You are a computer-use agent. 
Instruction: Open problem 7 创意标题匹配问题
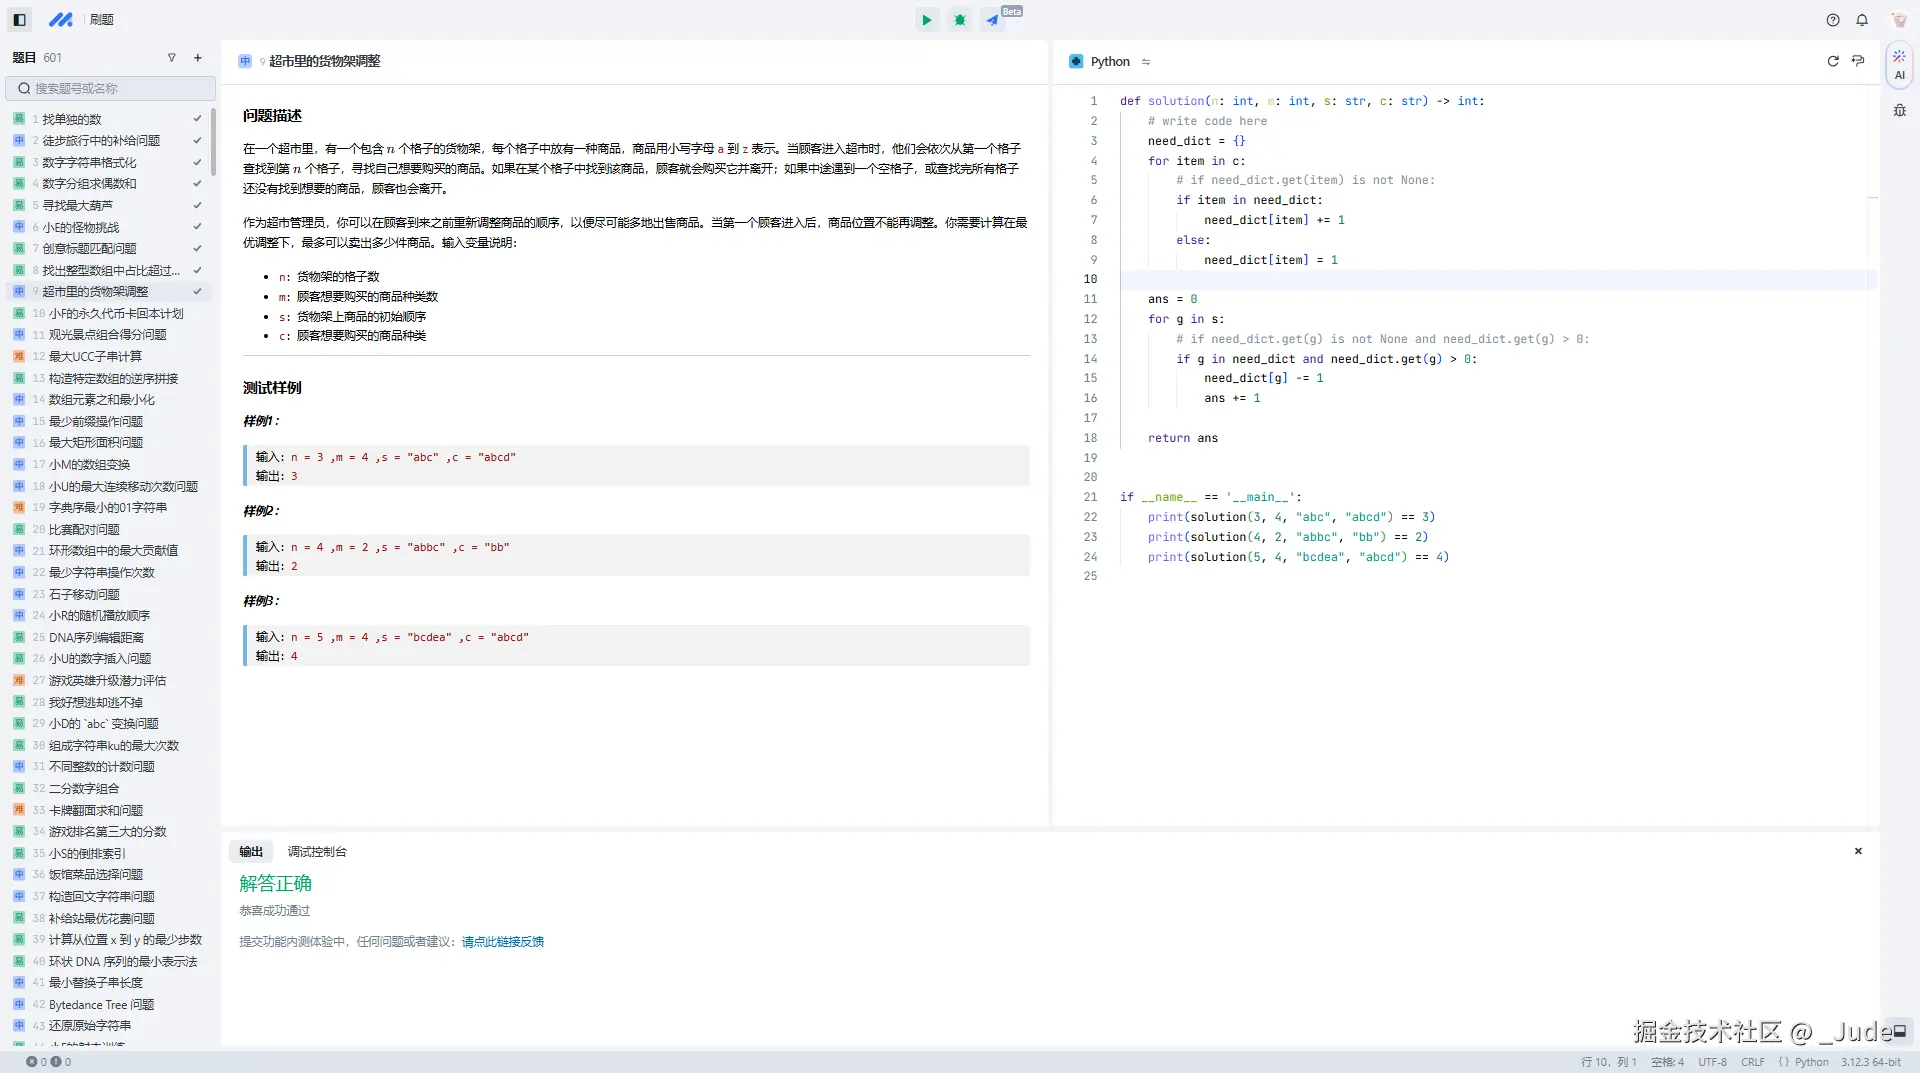108,249
